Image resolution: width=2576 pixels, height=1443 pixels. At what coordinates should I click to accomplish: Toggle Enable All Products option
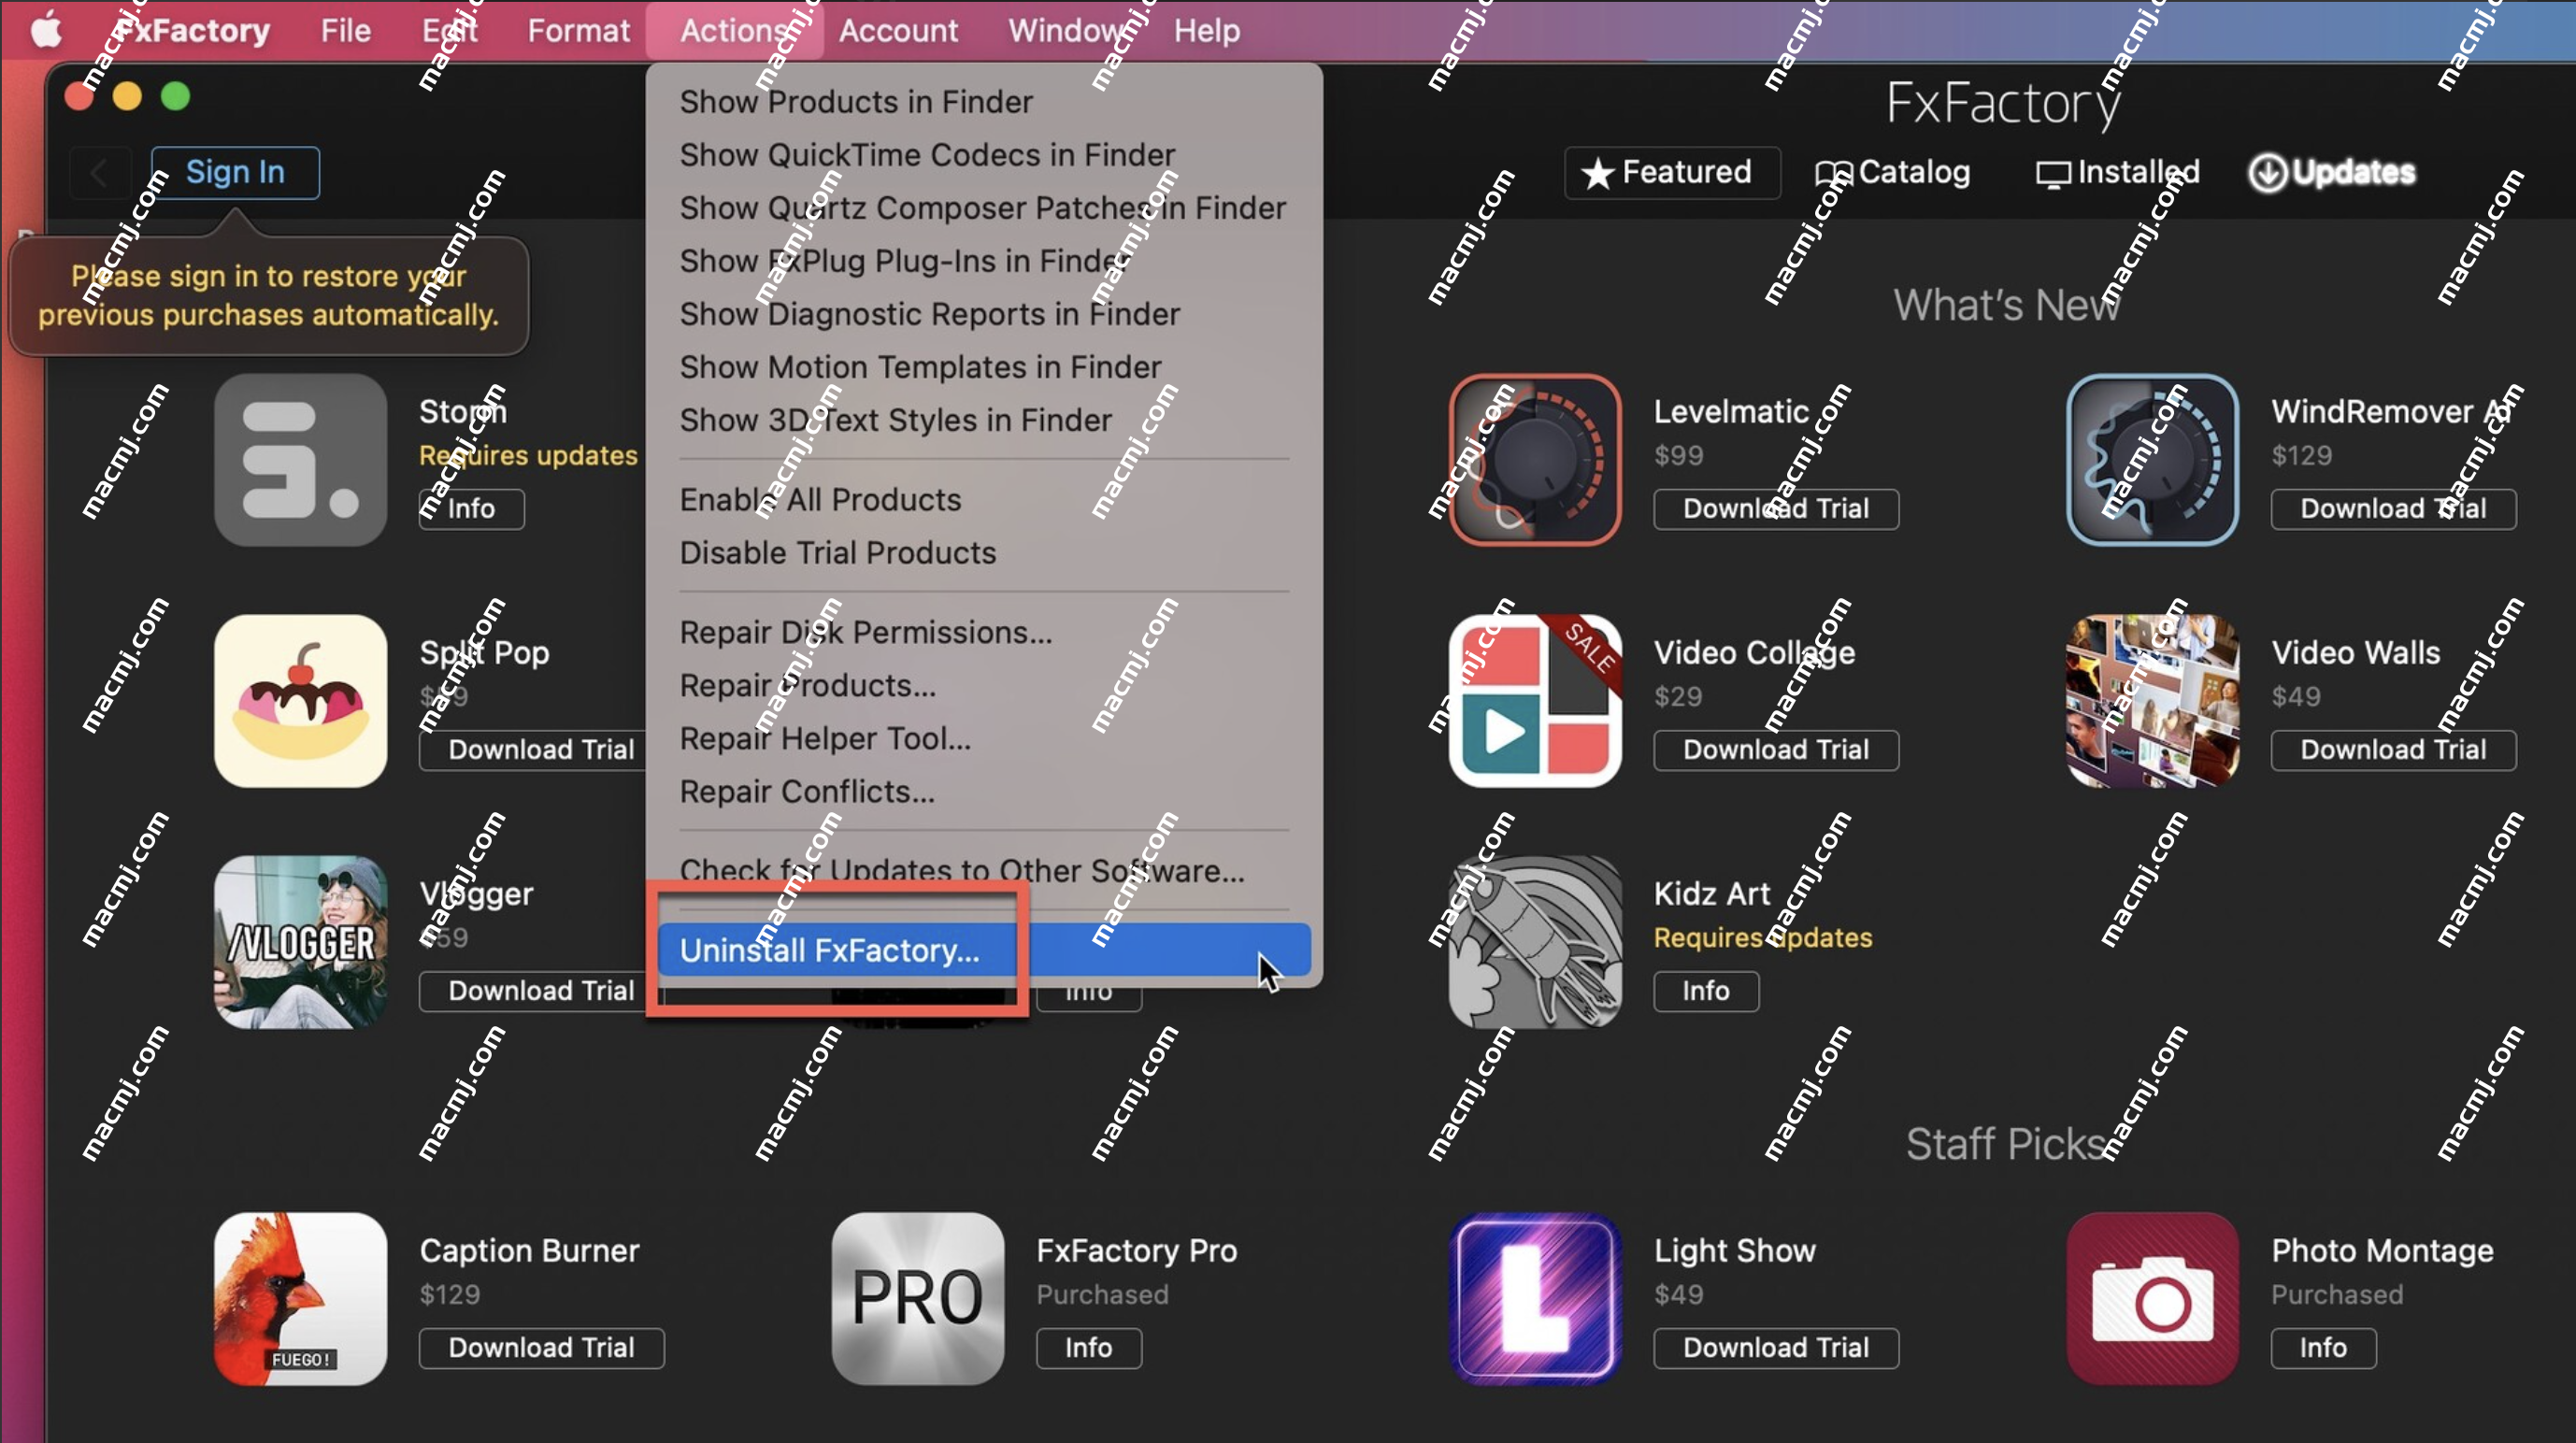[819, 499]
